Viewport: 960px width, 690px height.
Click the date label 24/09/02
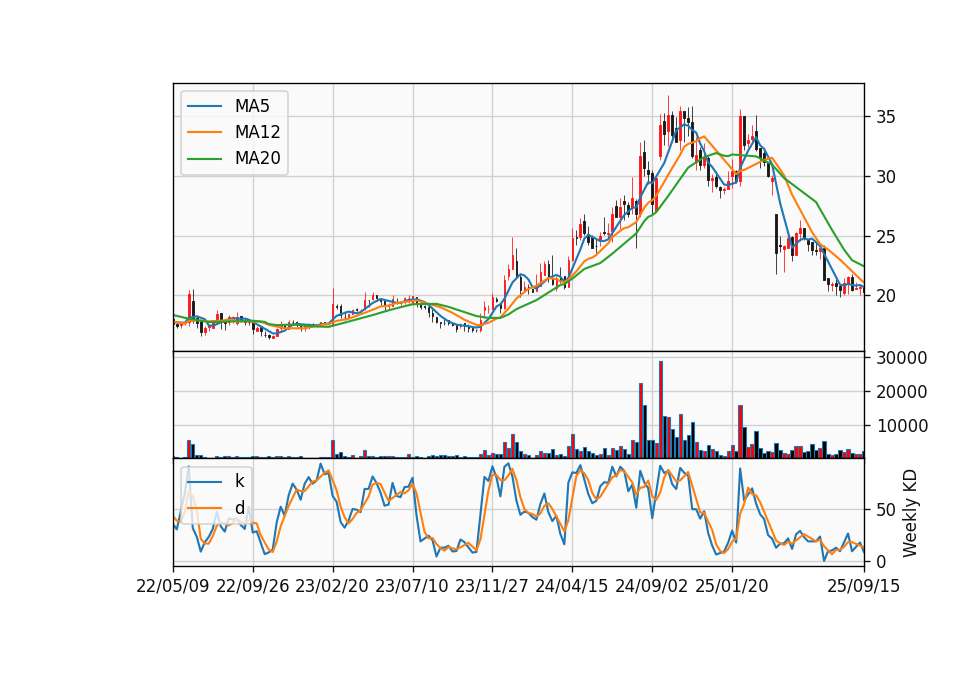point(651,586)
